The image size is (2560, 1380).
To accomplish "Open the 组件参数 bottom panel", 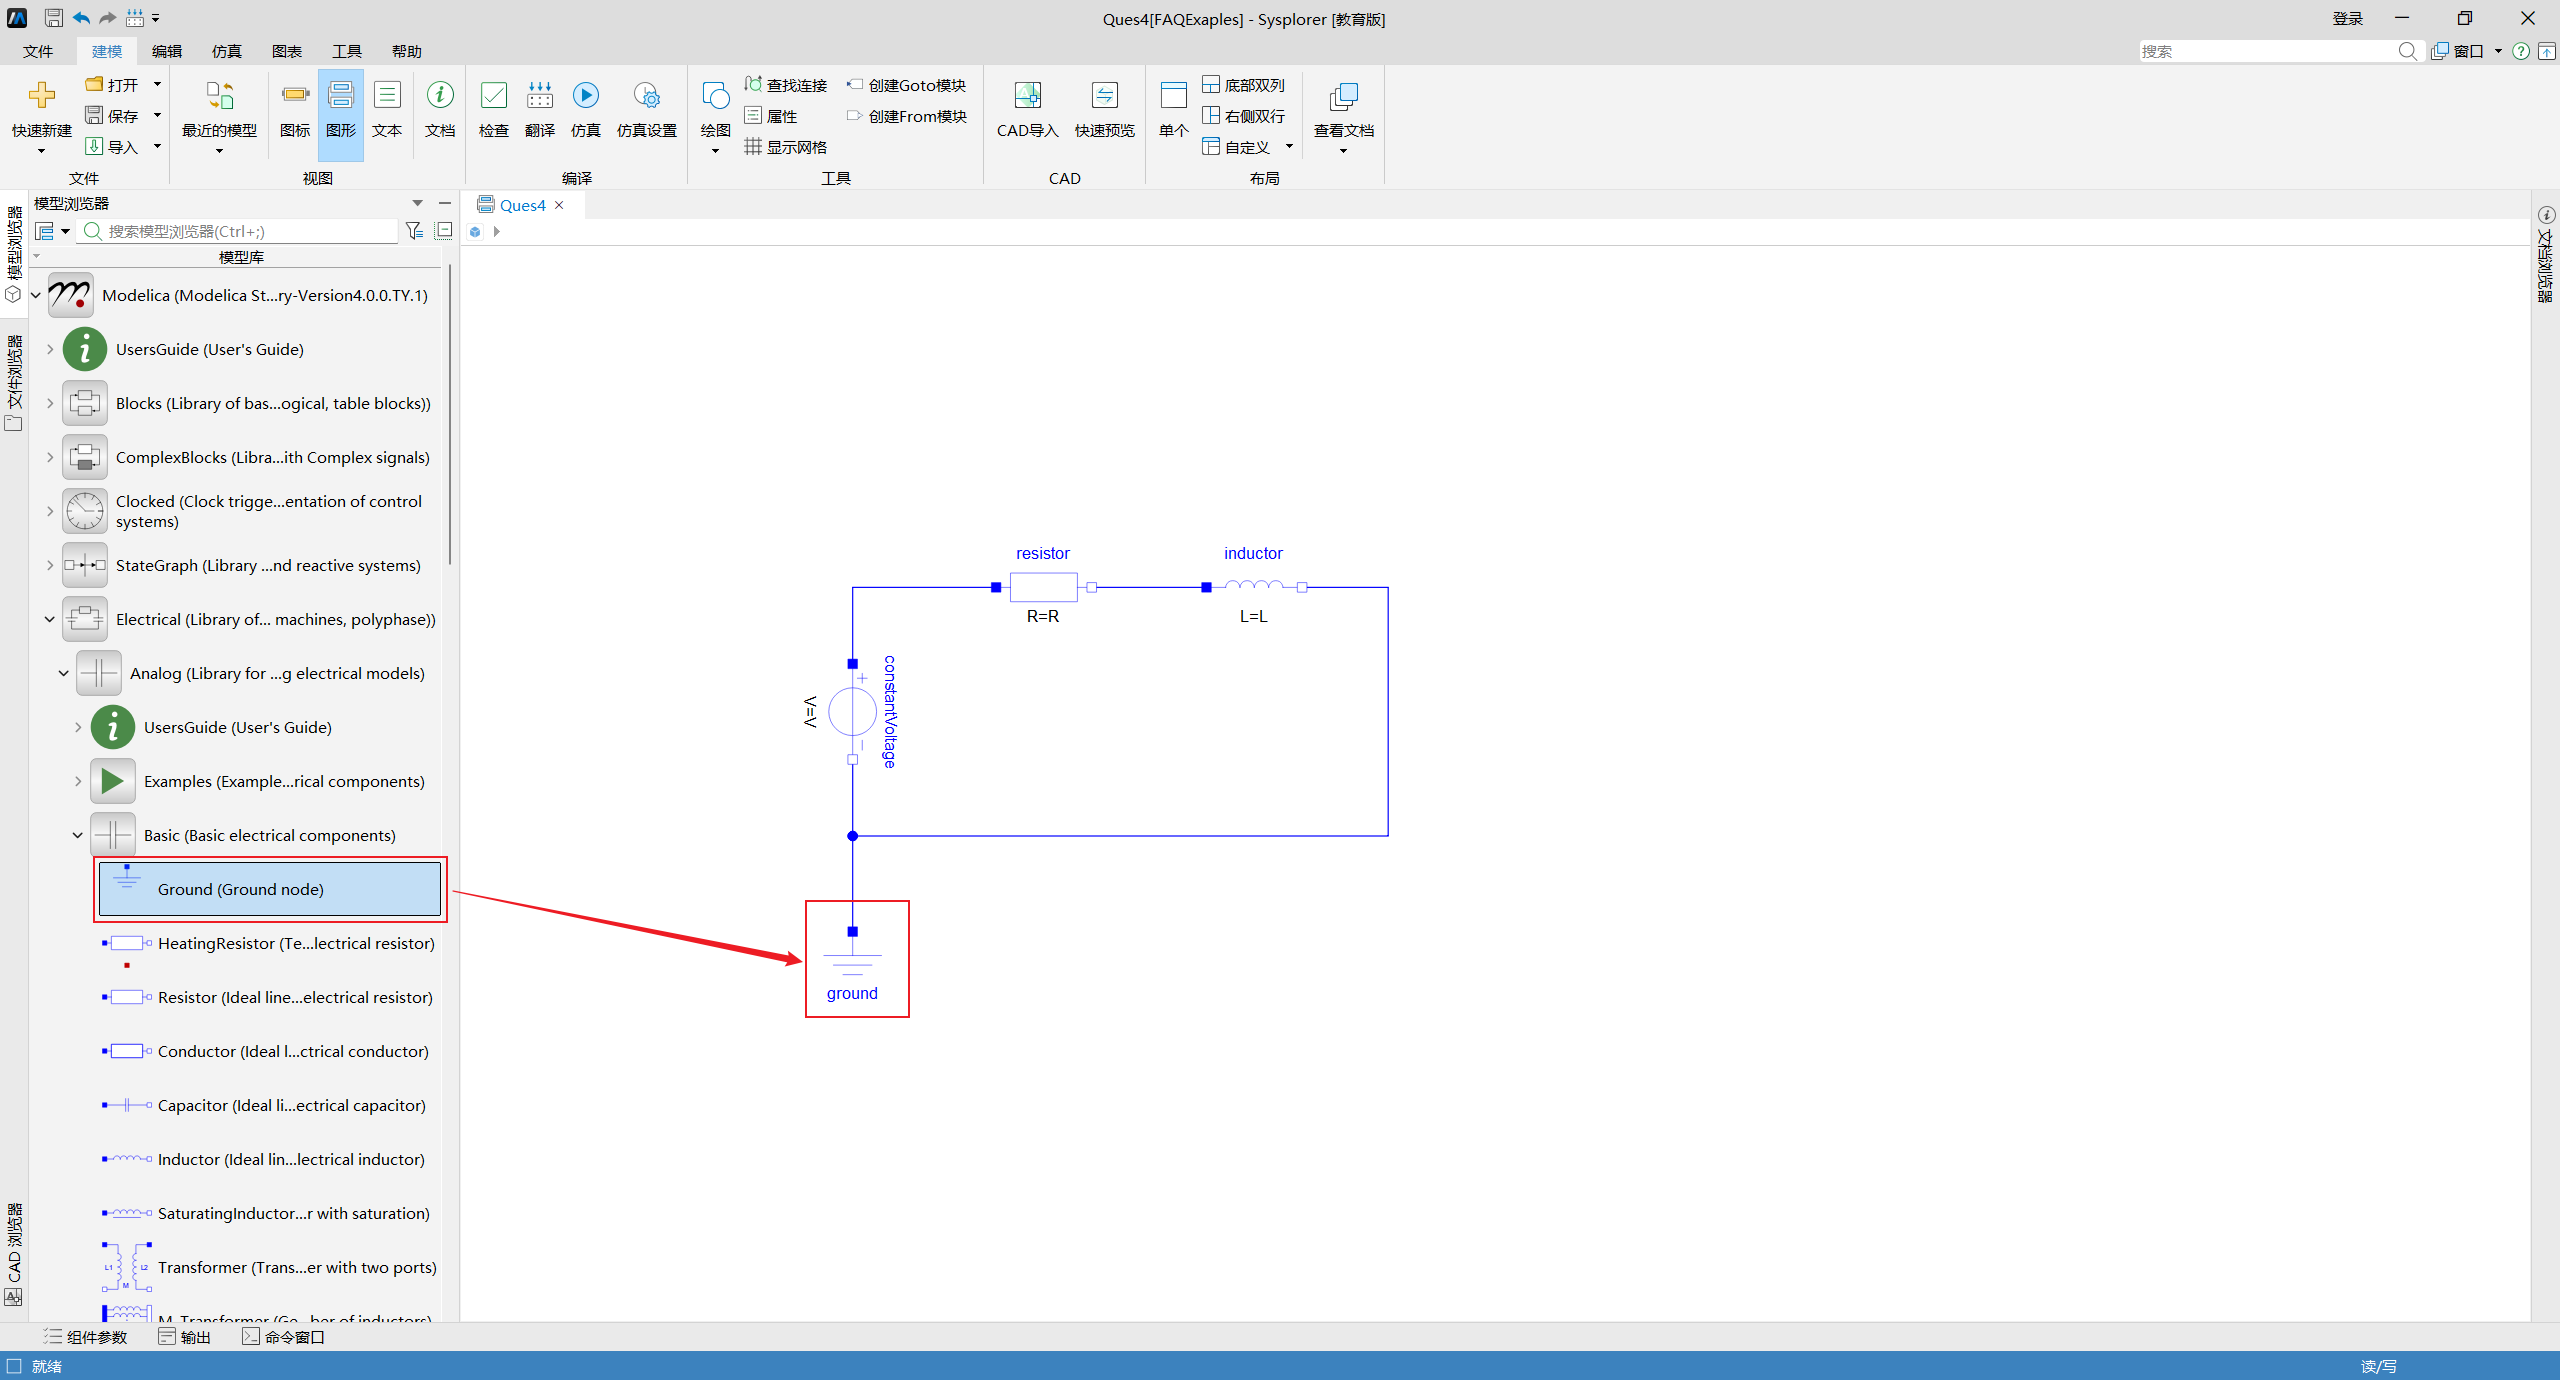I will (86, 1337).
